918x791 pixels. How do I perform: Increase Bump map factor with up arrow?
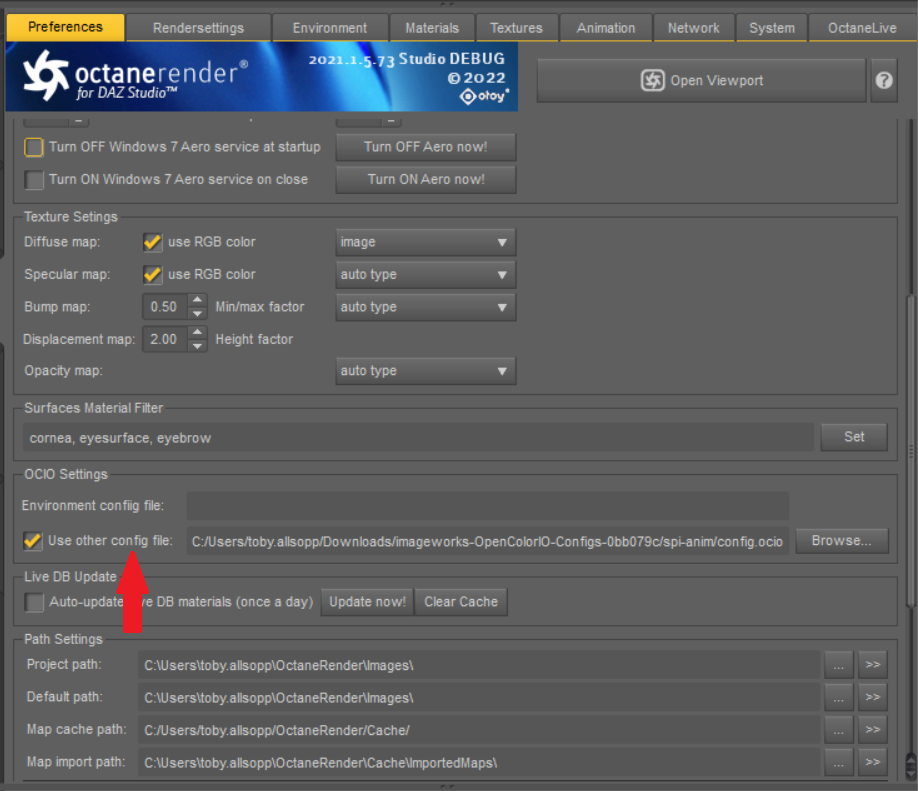(x=198, y=300)
